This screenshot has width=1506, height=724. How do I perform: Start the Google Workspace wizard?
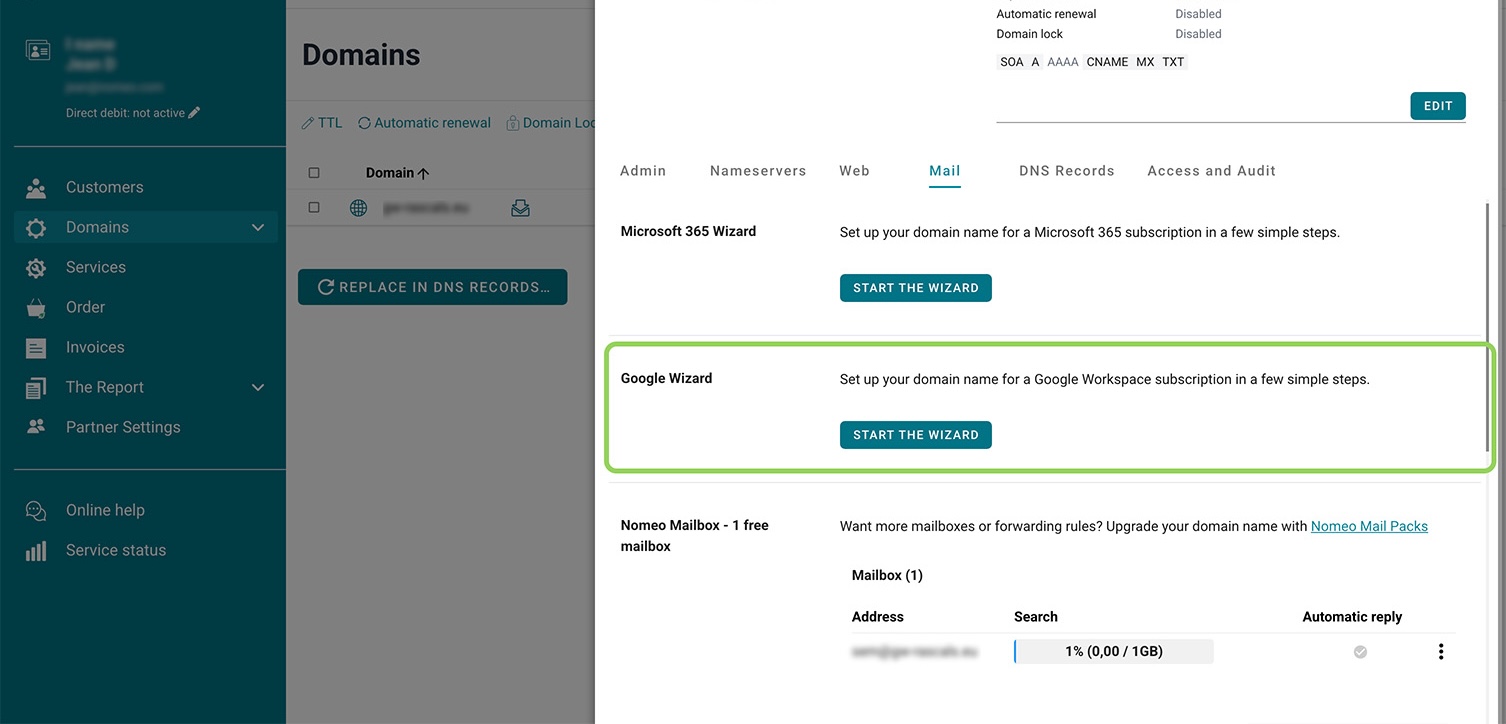(x=916, y=435)
